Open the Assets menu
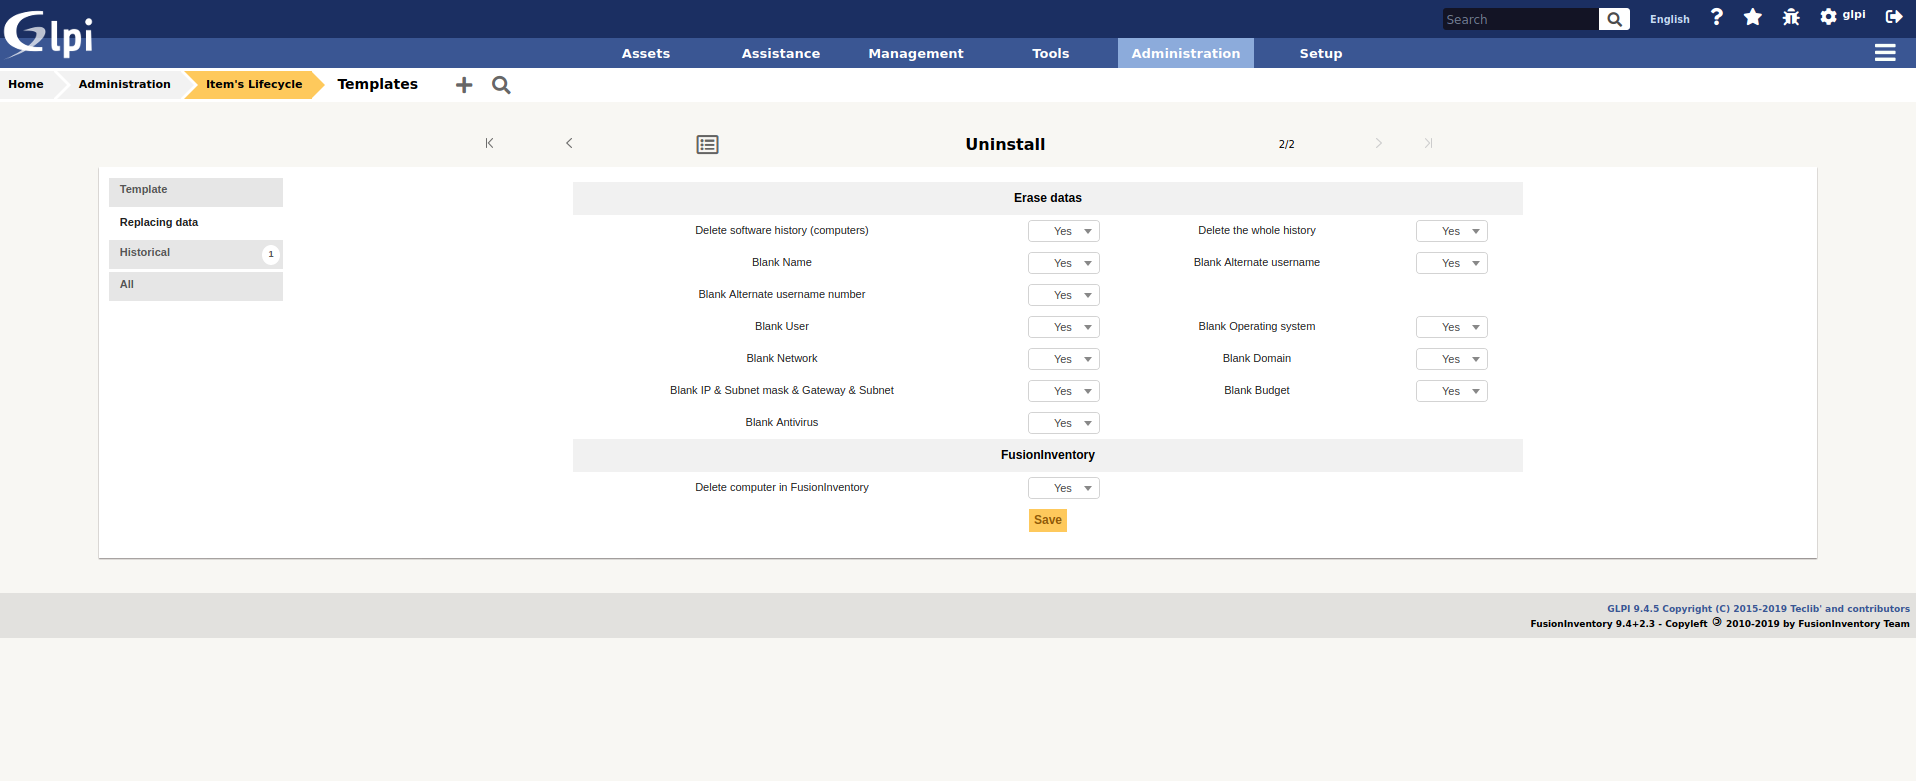 [646, 54]
